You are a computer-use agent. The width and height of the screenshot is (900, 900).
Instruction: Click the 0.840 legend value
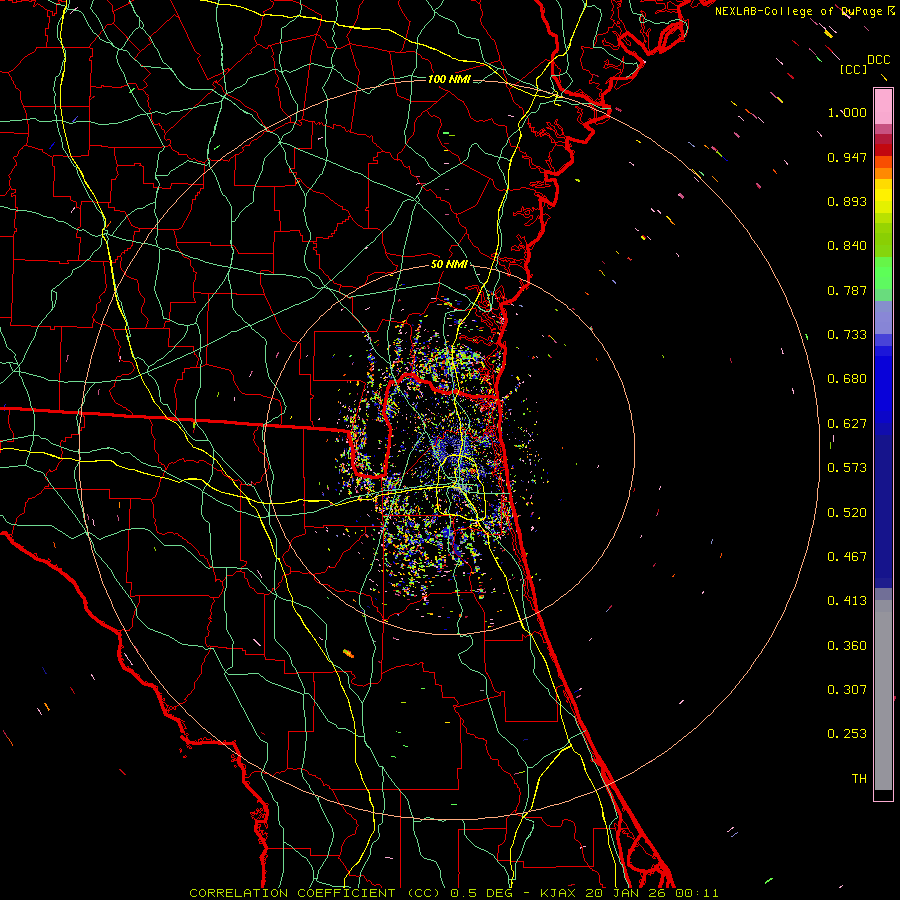(x=847, y=246)
